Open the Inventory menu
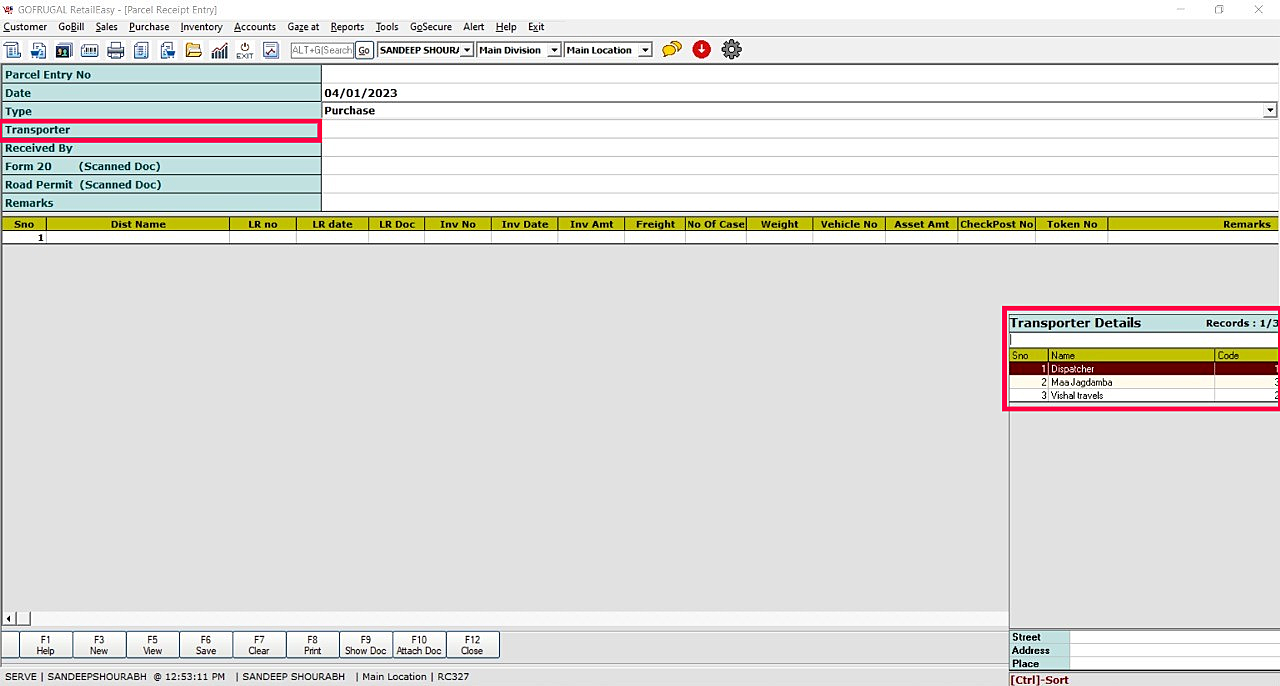The width and height of the screenshot is (1280, 686). (201, 27)
